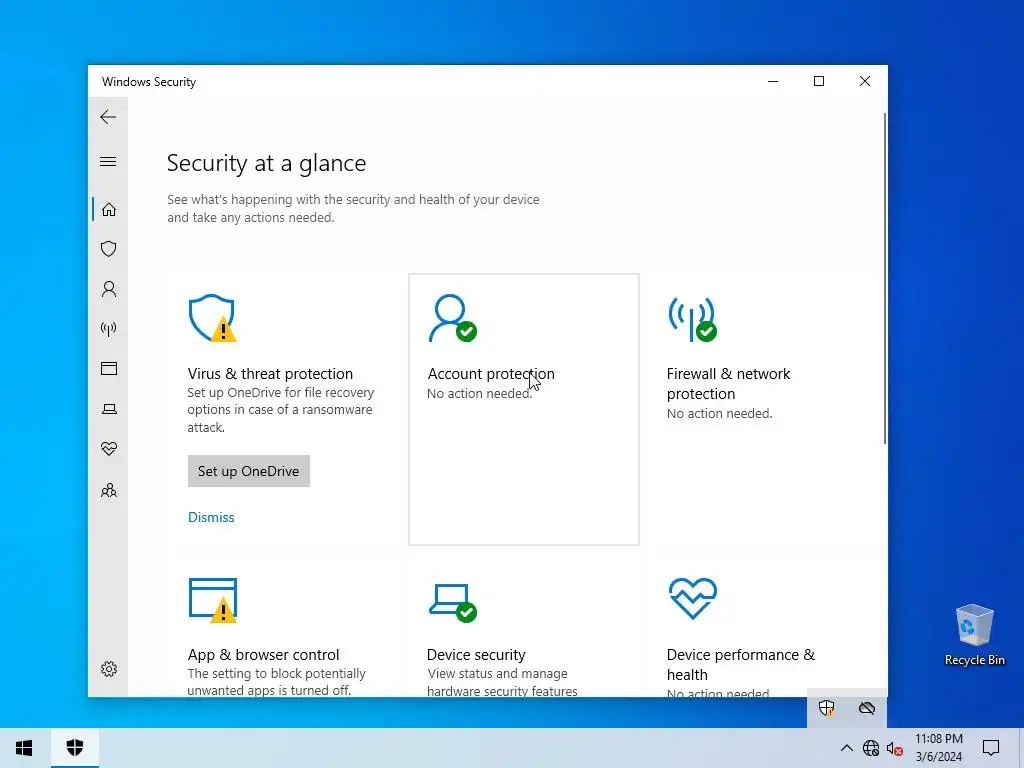Open Firewall & network antenna icon in sidebar
Screen dimensions: 1024x768
tap(108, 328)
